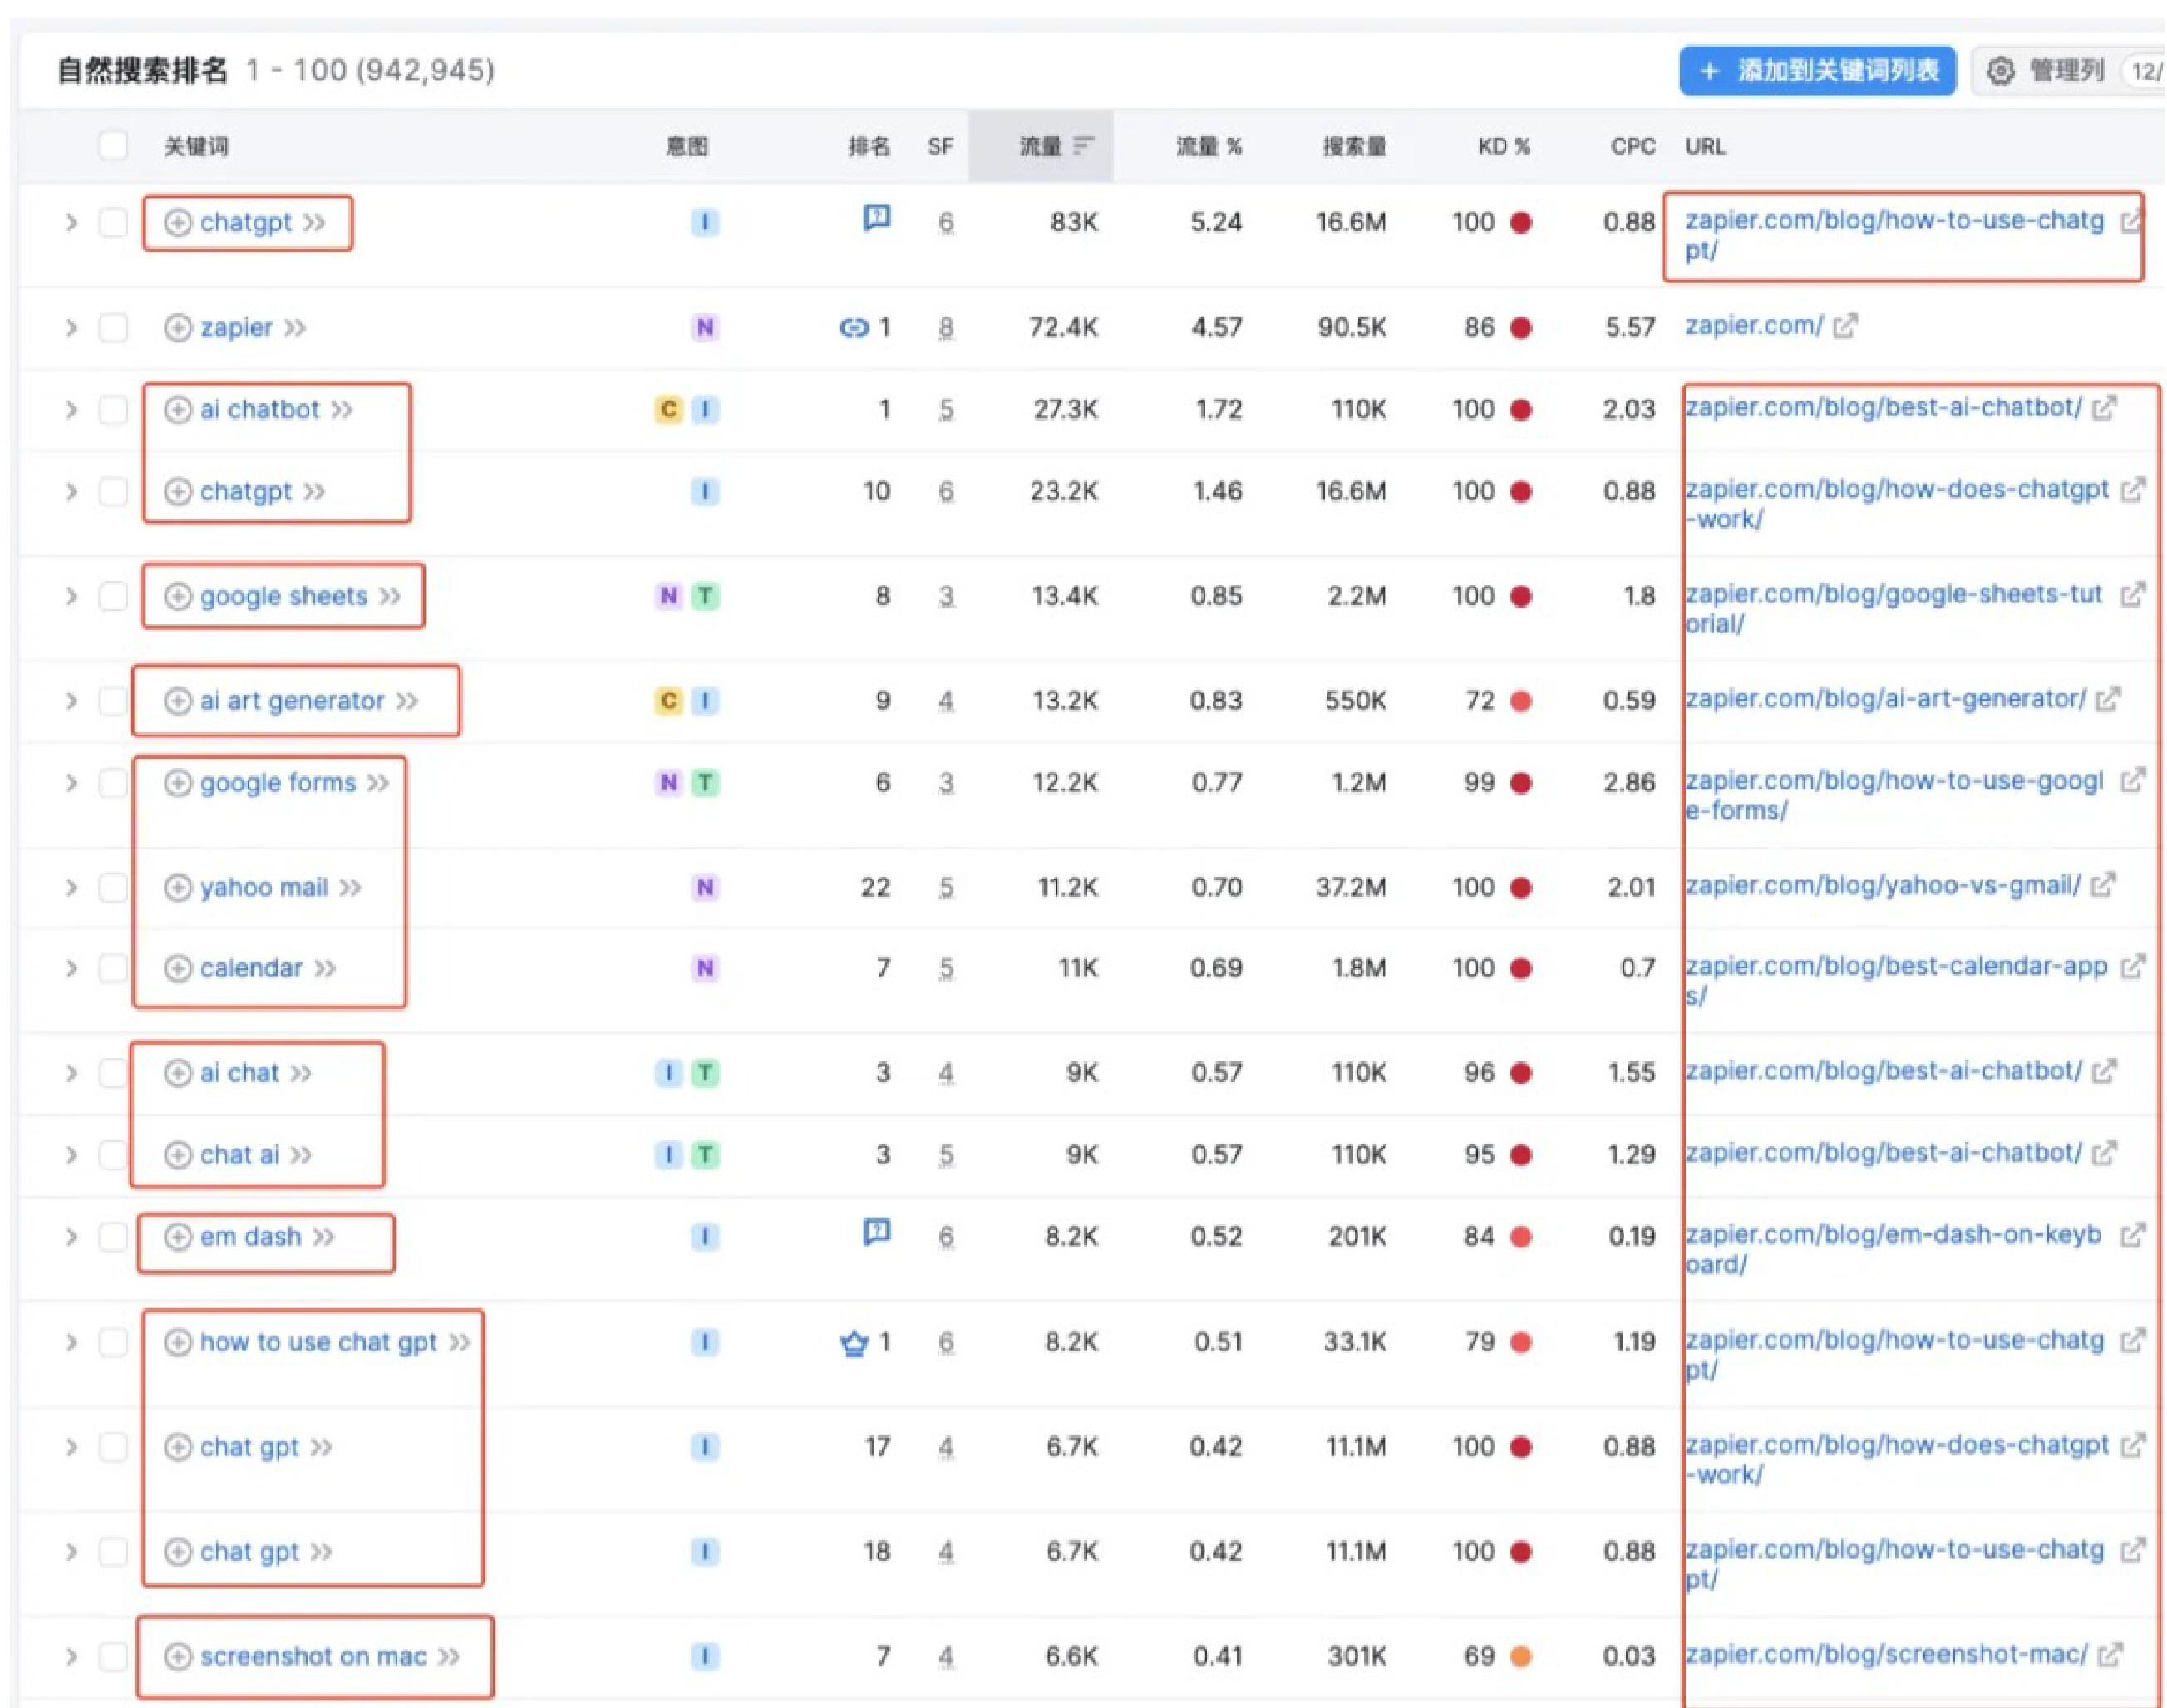Expand the screenshot on mac row
Viewport: 2167px width, 1708px height.
coord(71,1657)
